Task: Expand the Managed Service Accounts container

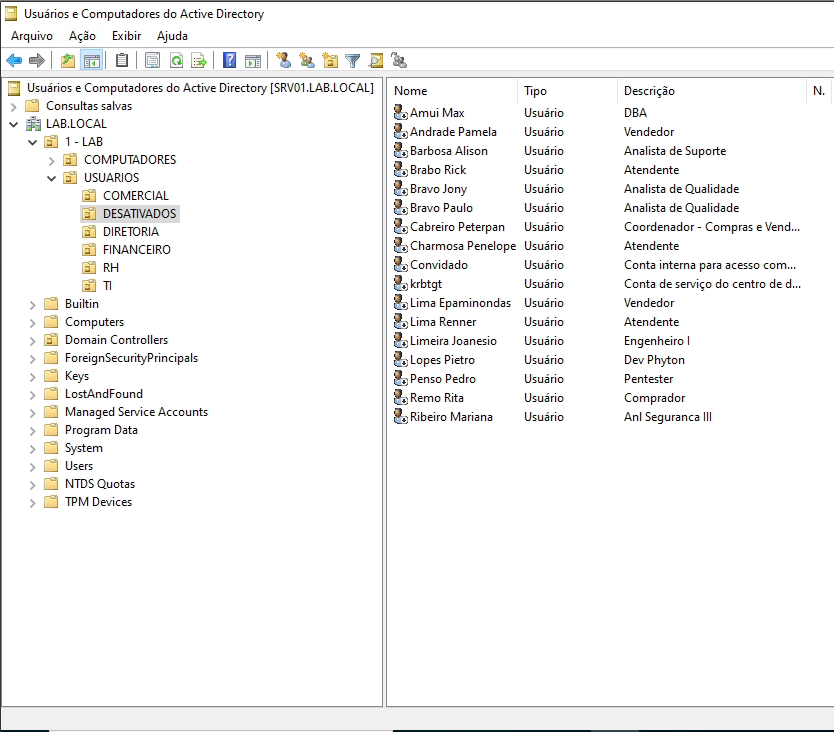Action: point(33,413)
